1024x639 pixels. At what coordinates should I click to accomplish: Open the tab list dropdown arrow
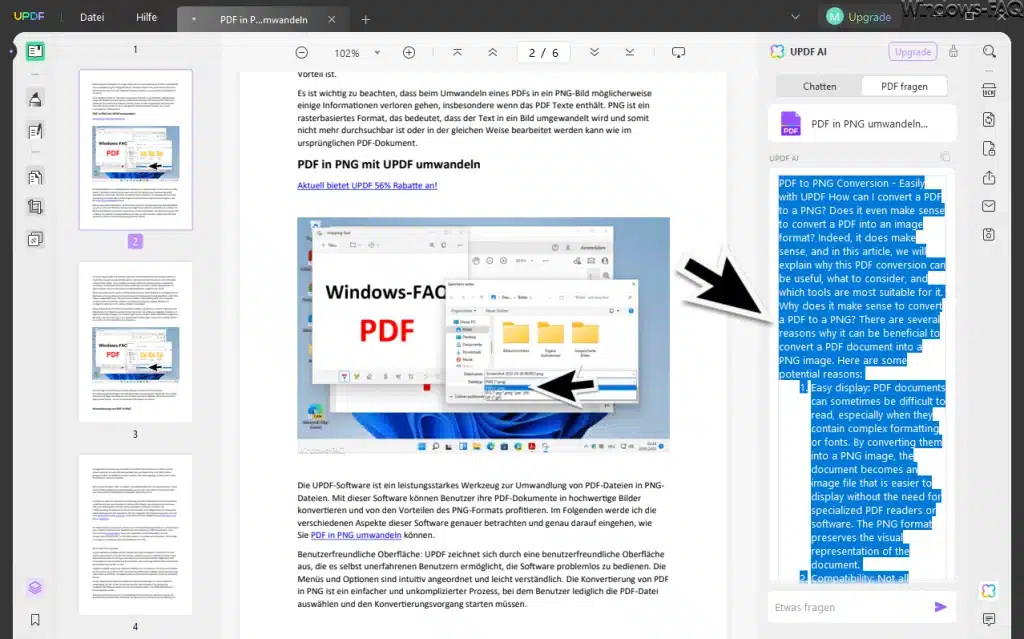pos(193,20)
